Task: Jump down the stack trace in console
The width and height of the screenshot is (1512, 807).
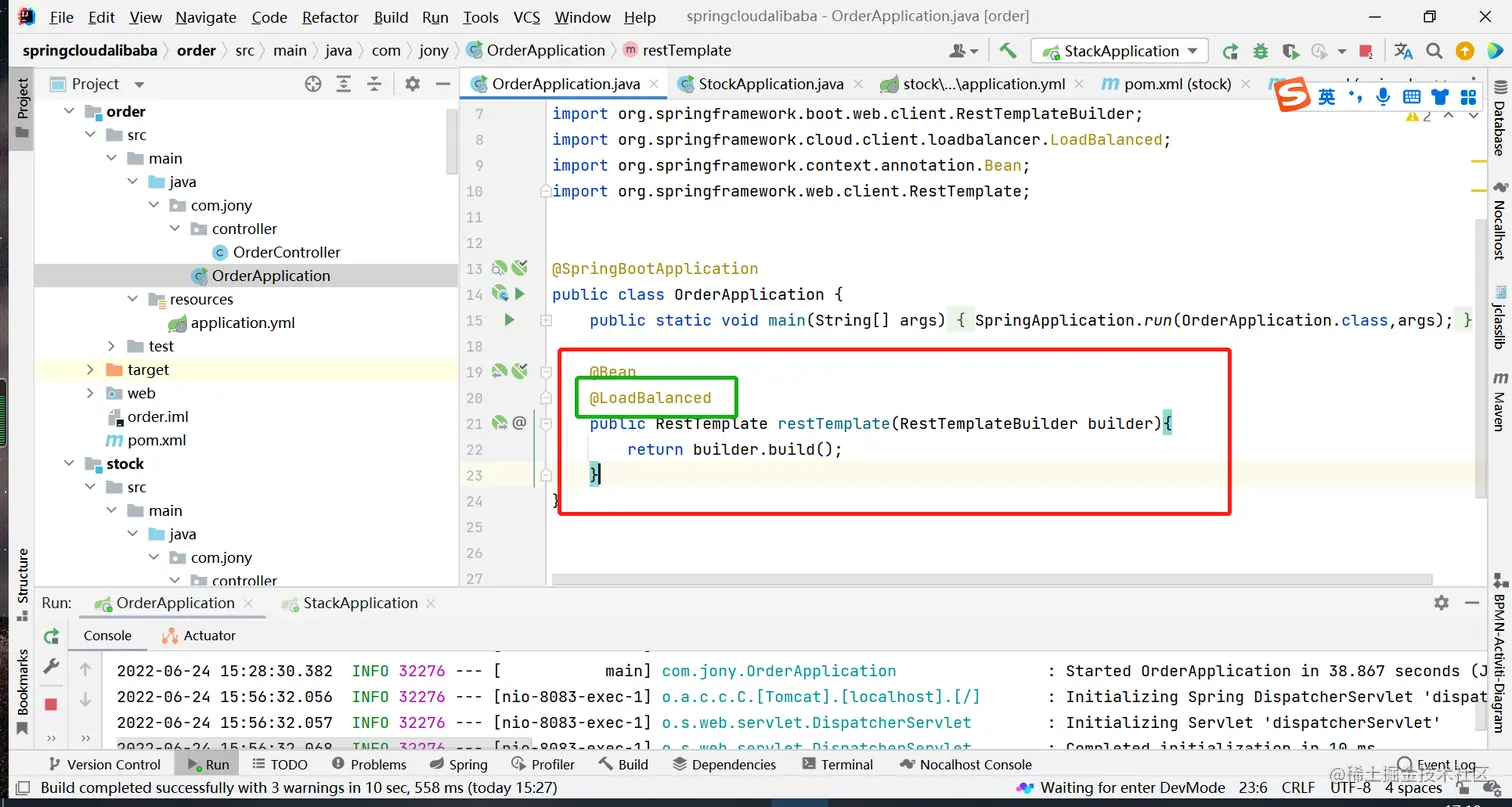Action: pos(86,699)
